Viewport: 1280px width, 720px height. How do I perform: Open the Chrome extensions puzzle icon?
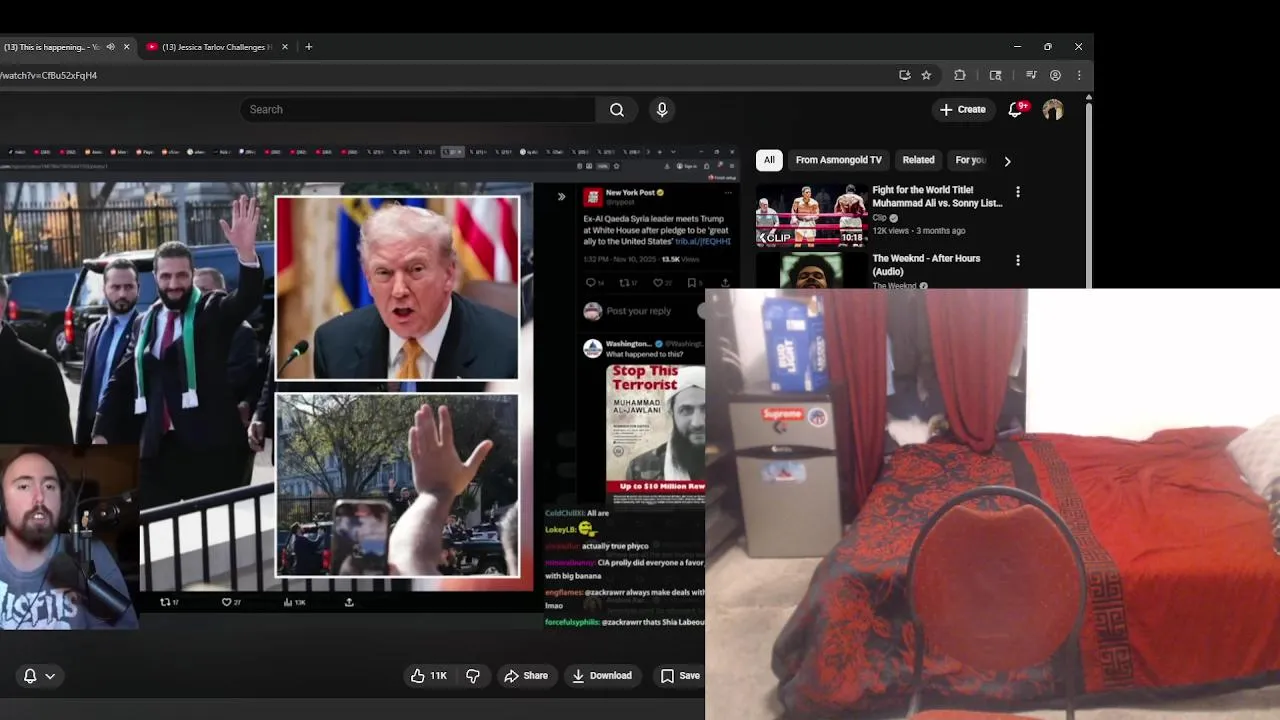point(960,75)
